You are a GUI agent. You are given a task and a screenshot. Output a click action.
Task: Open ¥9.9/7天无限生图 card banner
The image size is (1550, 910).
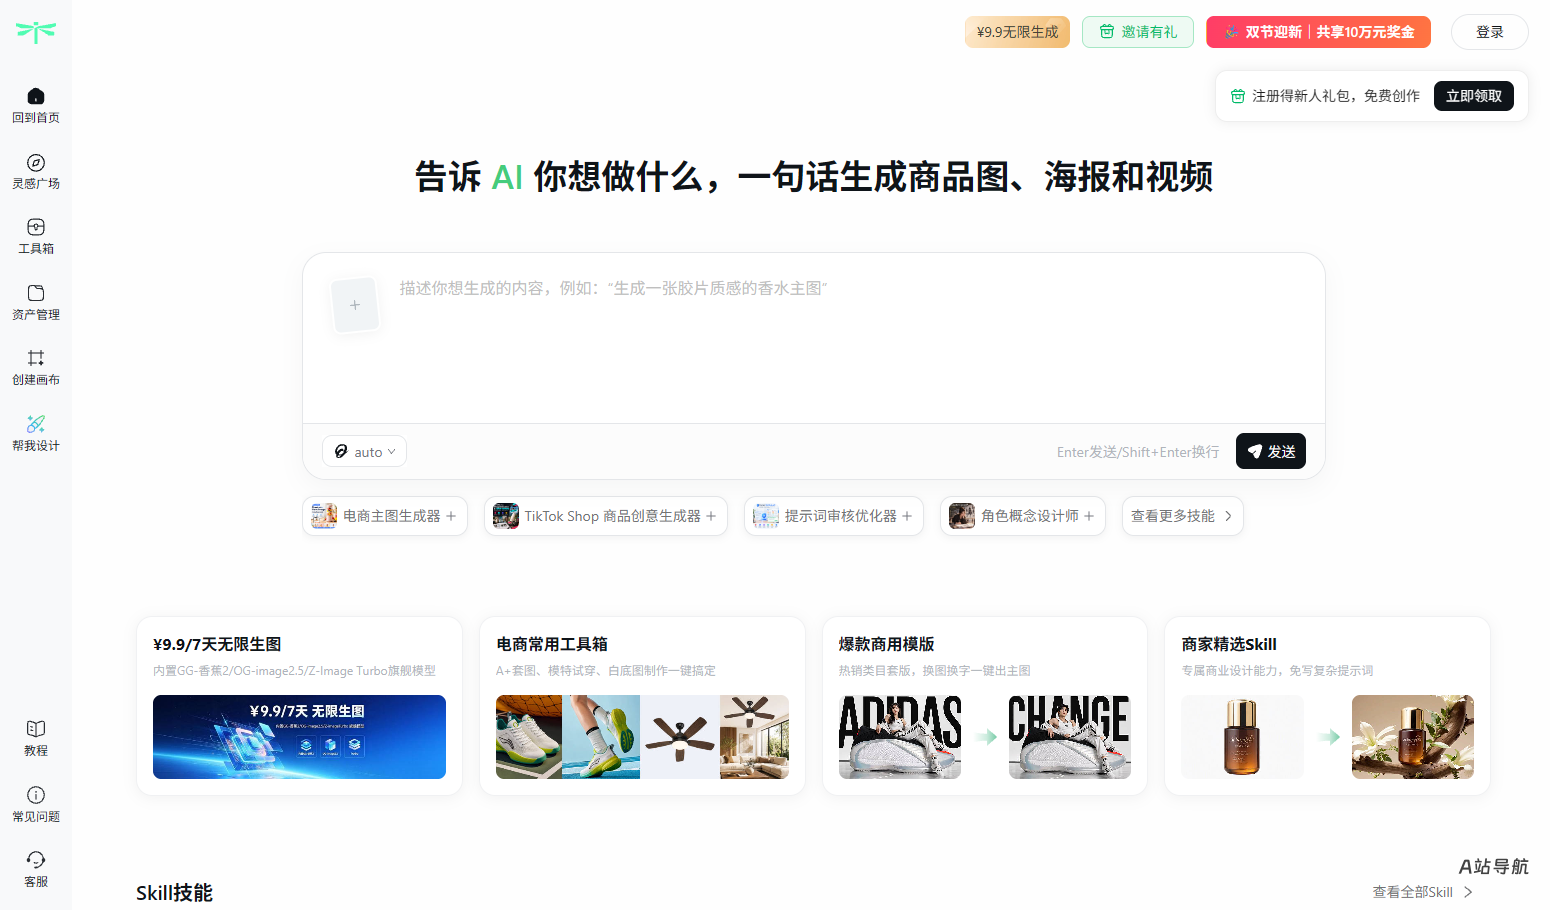coord(300,737)
